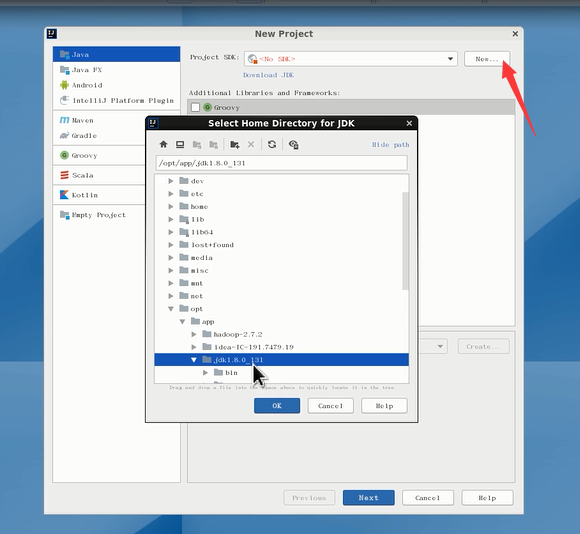Select Kotlin project type
Screen dimensions: 580x534
click(x=100, y=195)
